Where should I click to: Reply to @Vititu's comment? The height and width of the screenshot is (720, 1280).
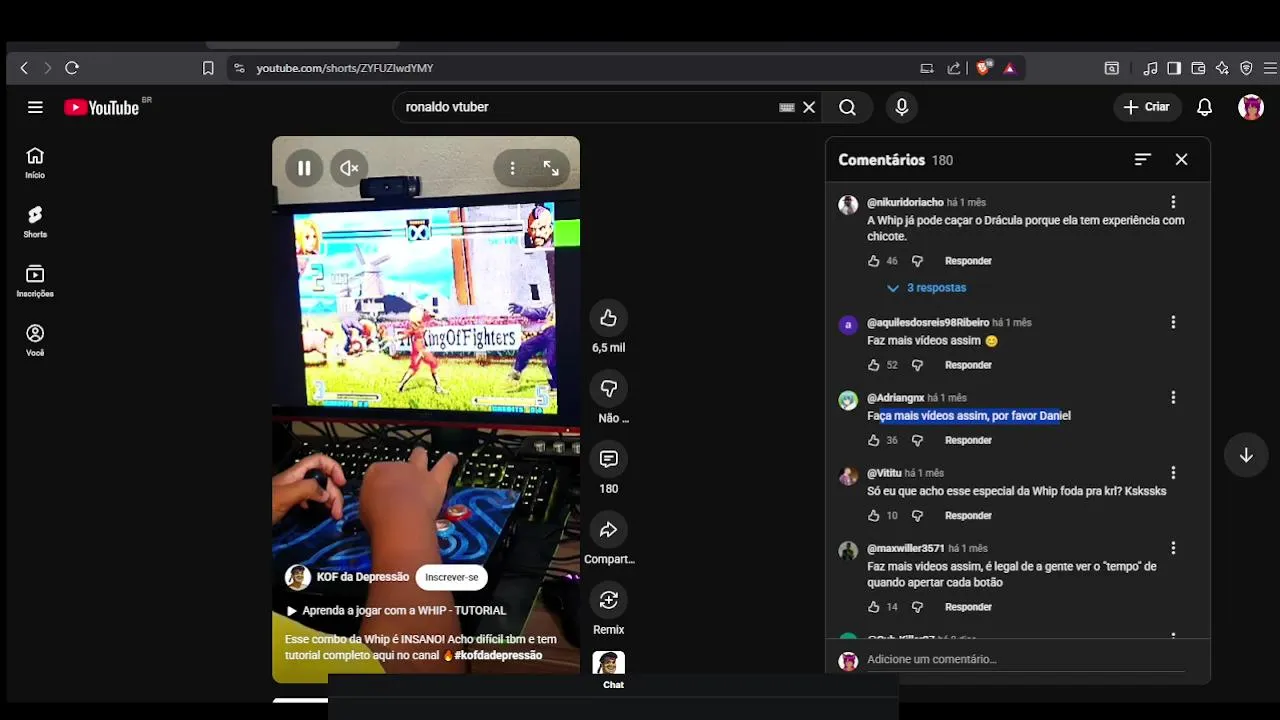pos(968,516)
